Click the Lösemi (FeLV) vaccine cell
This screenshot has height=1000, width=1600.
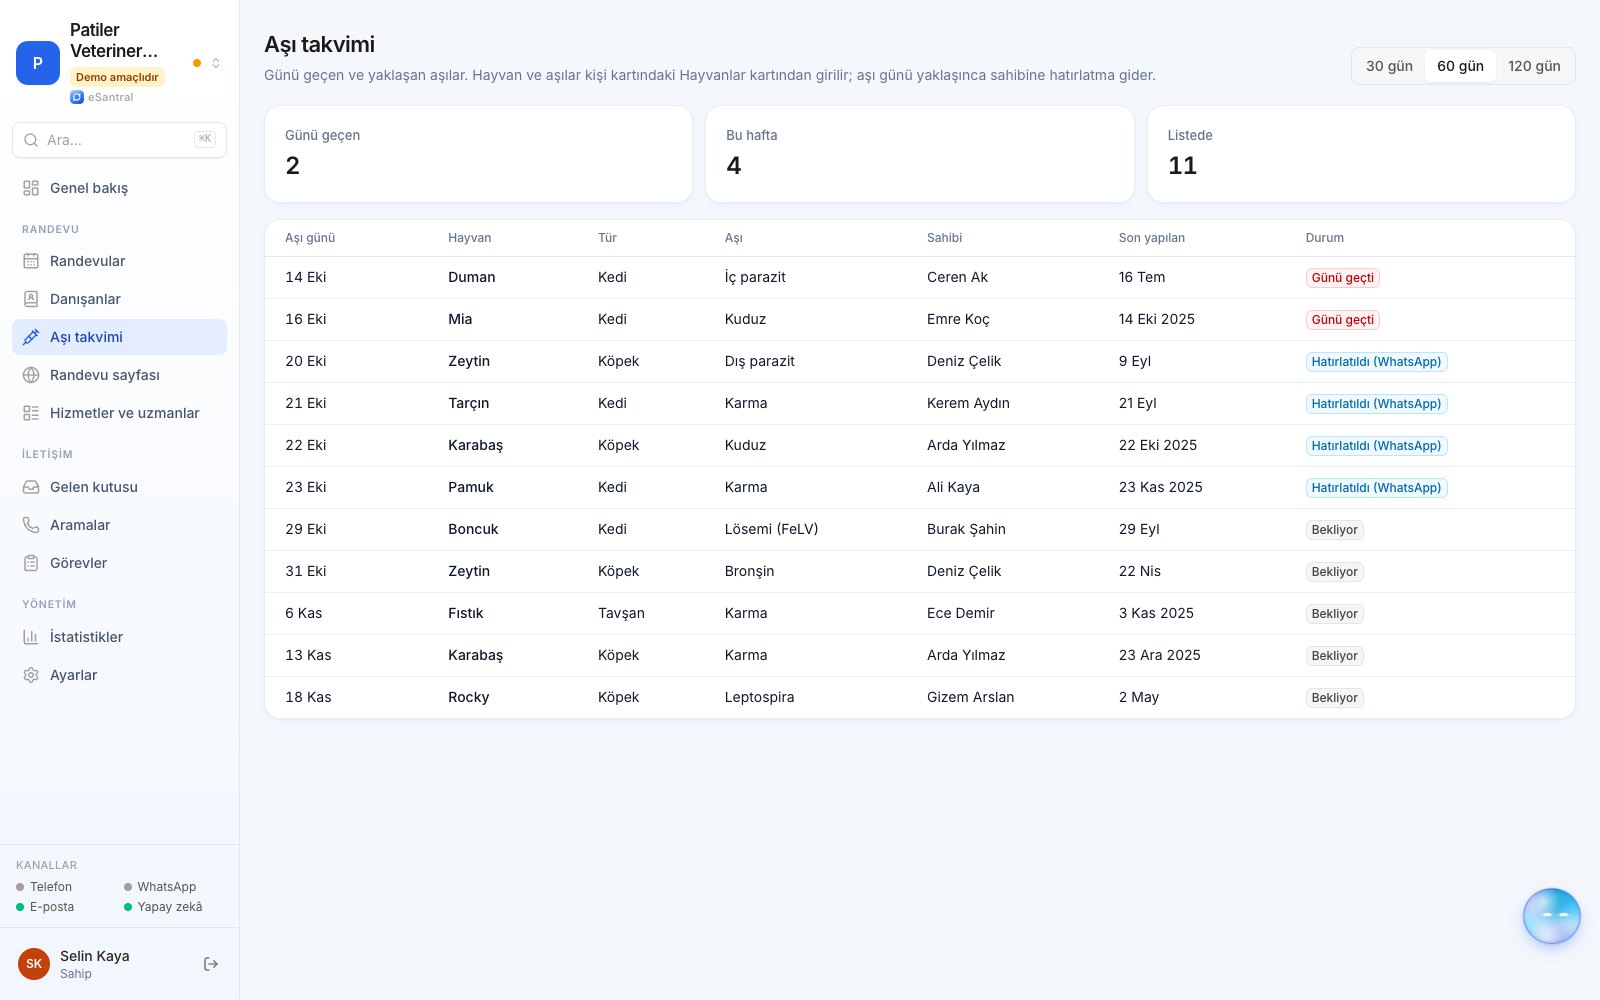click(x=771, y=529)
